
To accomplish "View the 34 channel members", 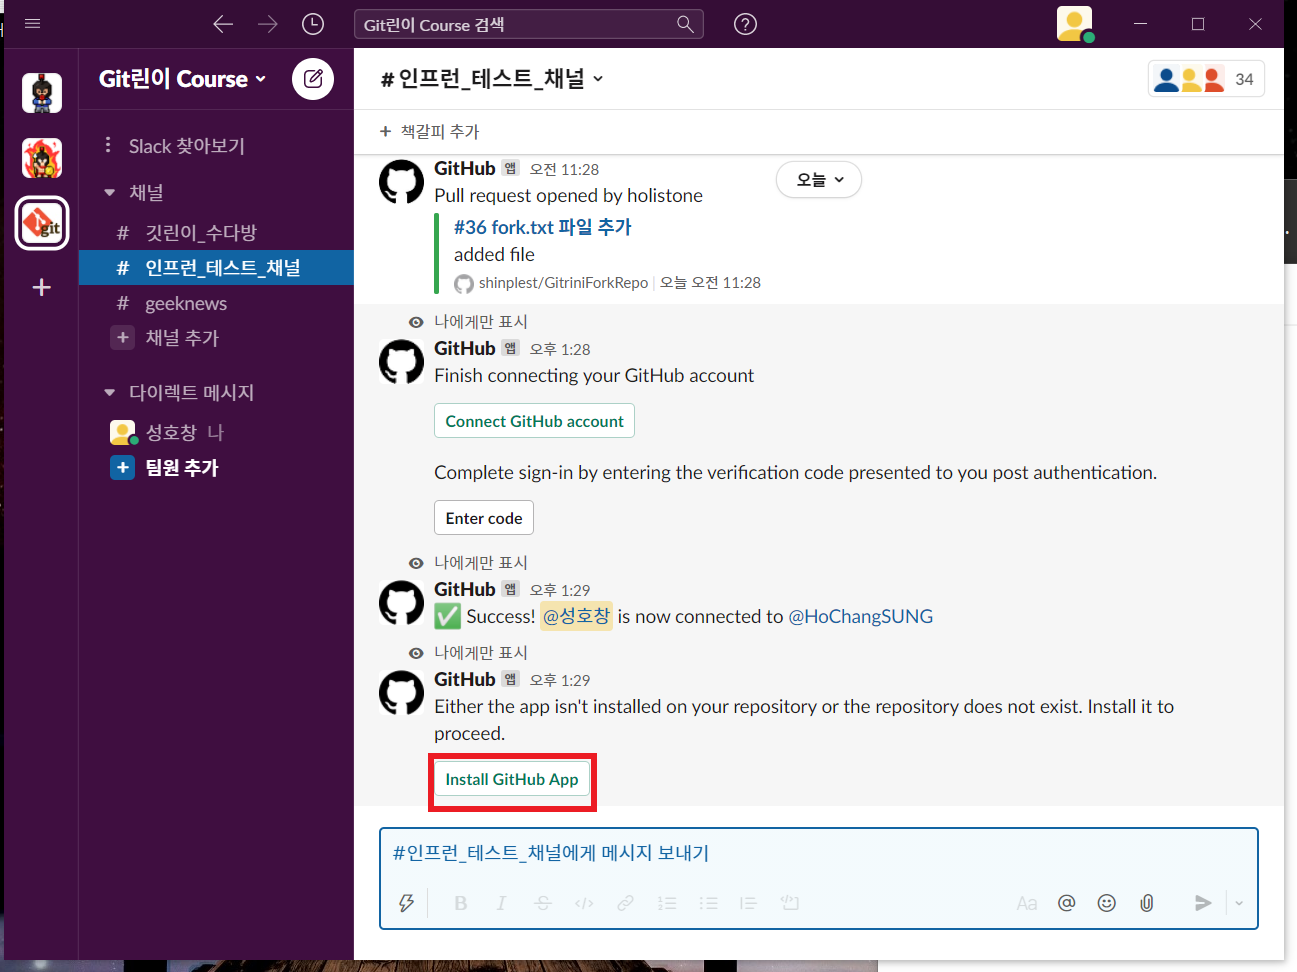I will pos(1206,79).
